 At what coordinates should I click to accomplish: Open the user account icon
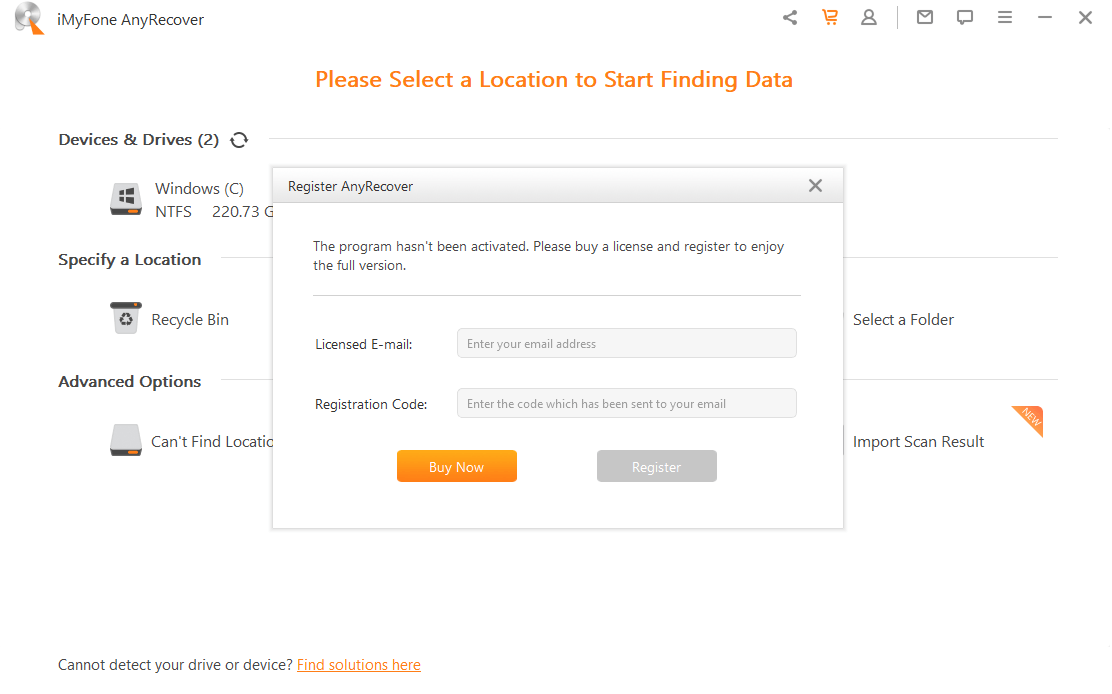click(x=869, y=17)
